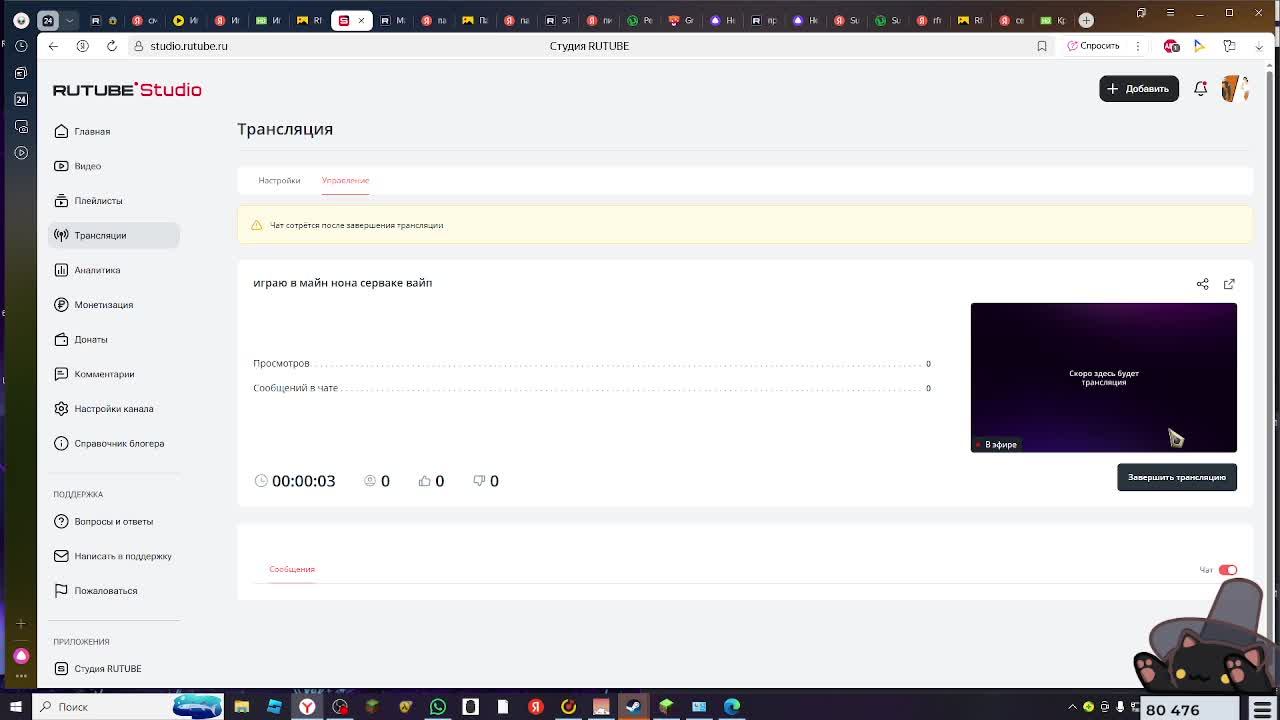Click the stream duration clock icon

pos(261,481)
